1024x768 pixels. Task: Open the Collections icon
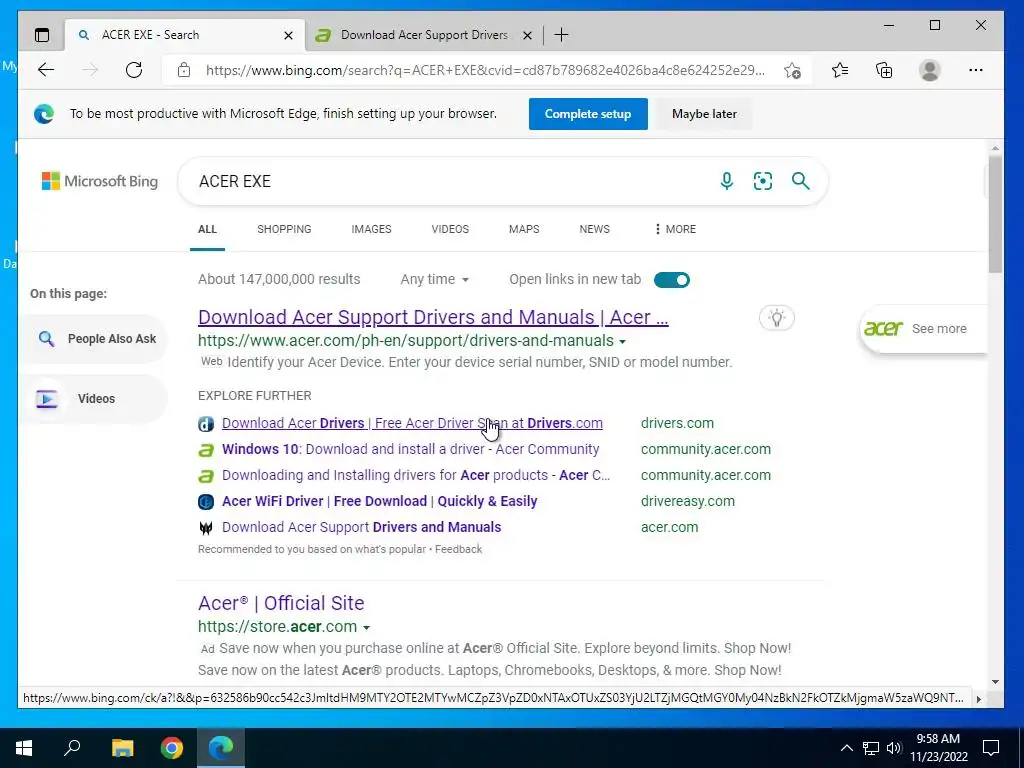tap(884, 70)
